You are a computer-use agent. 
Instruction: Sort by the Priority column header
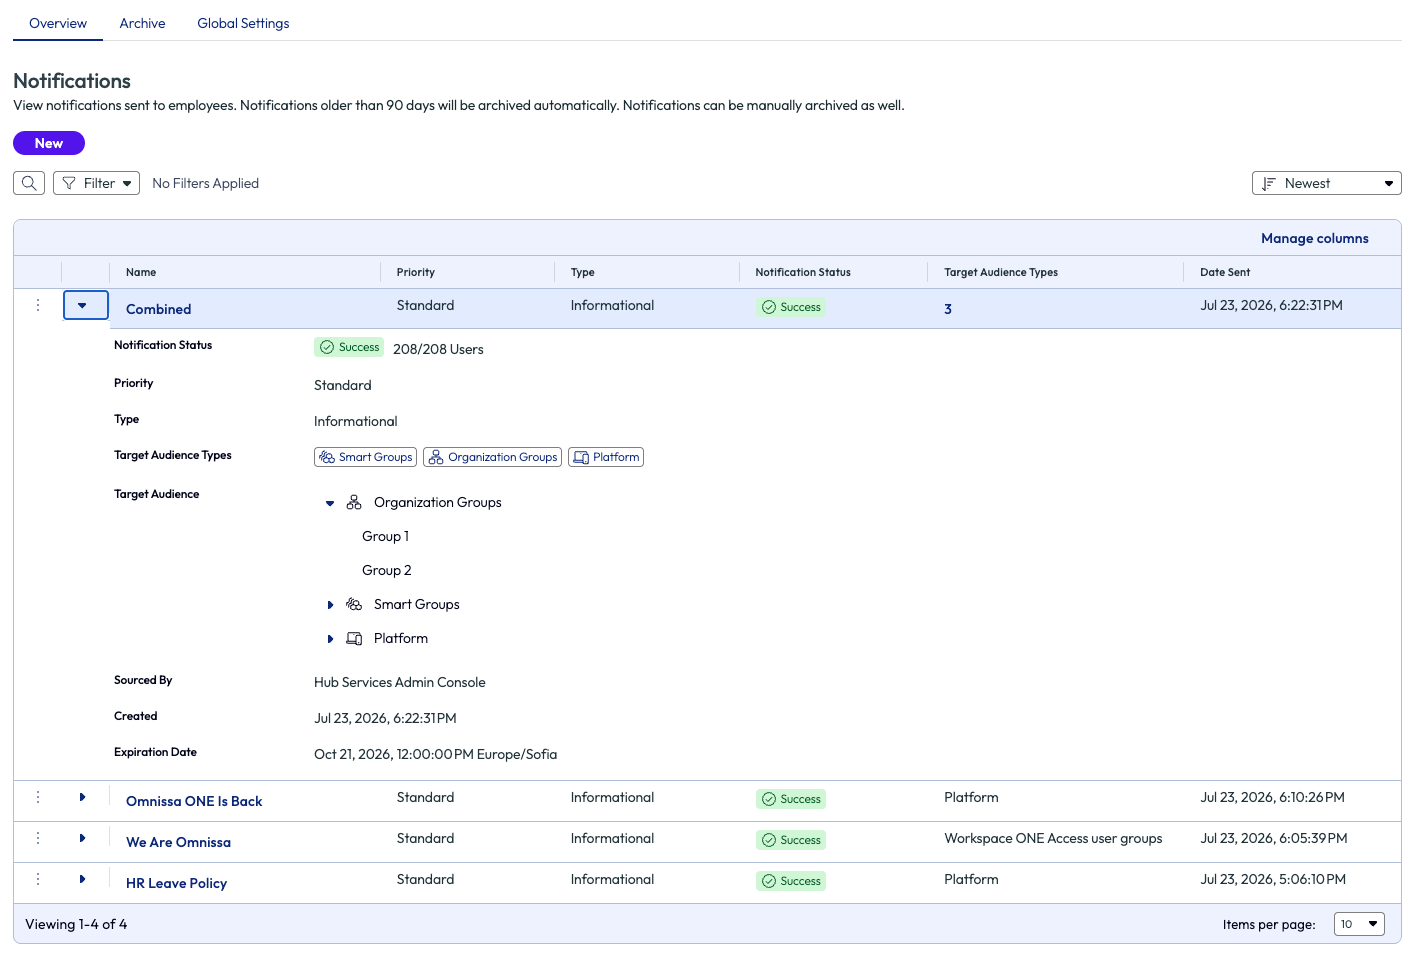pyautogui.click(x=416, y=272)
